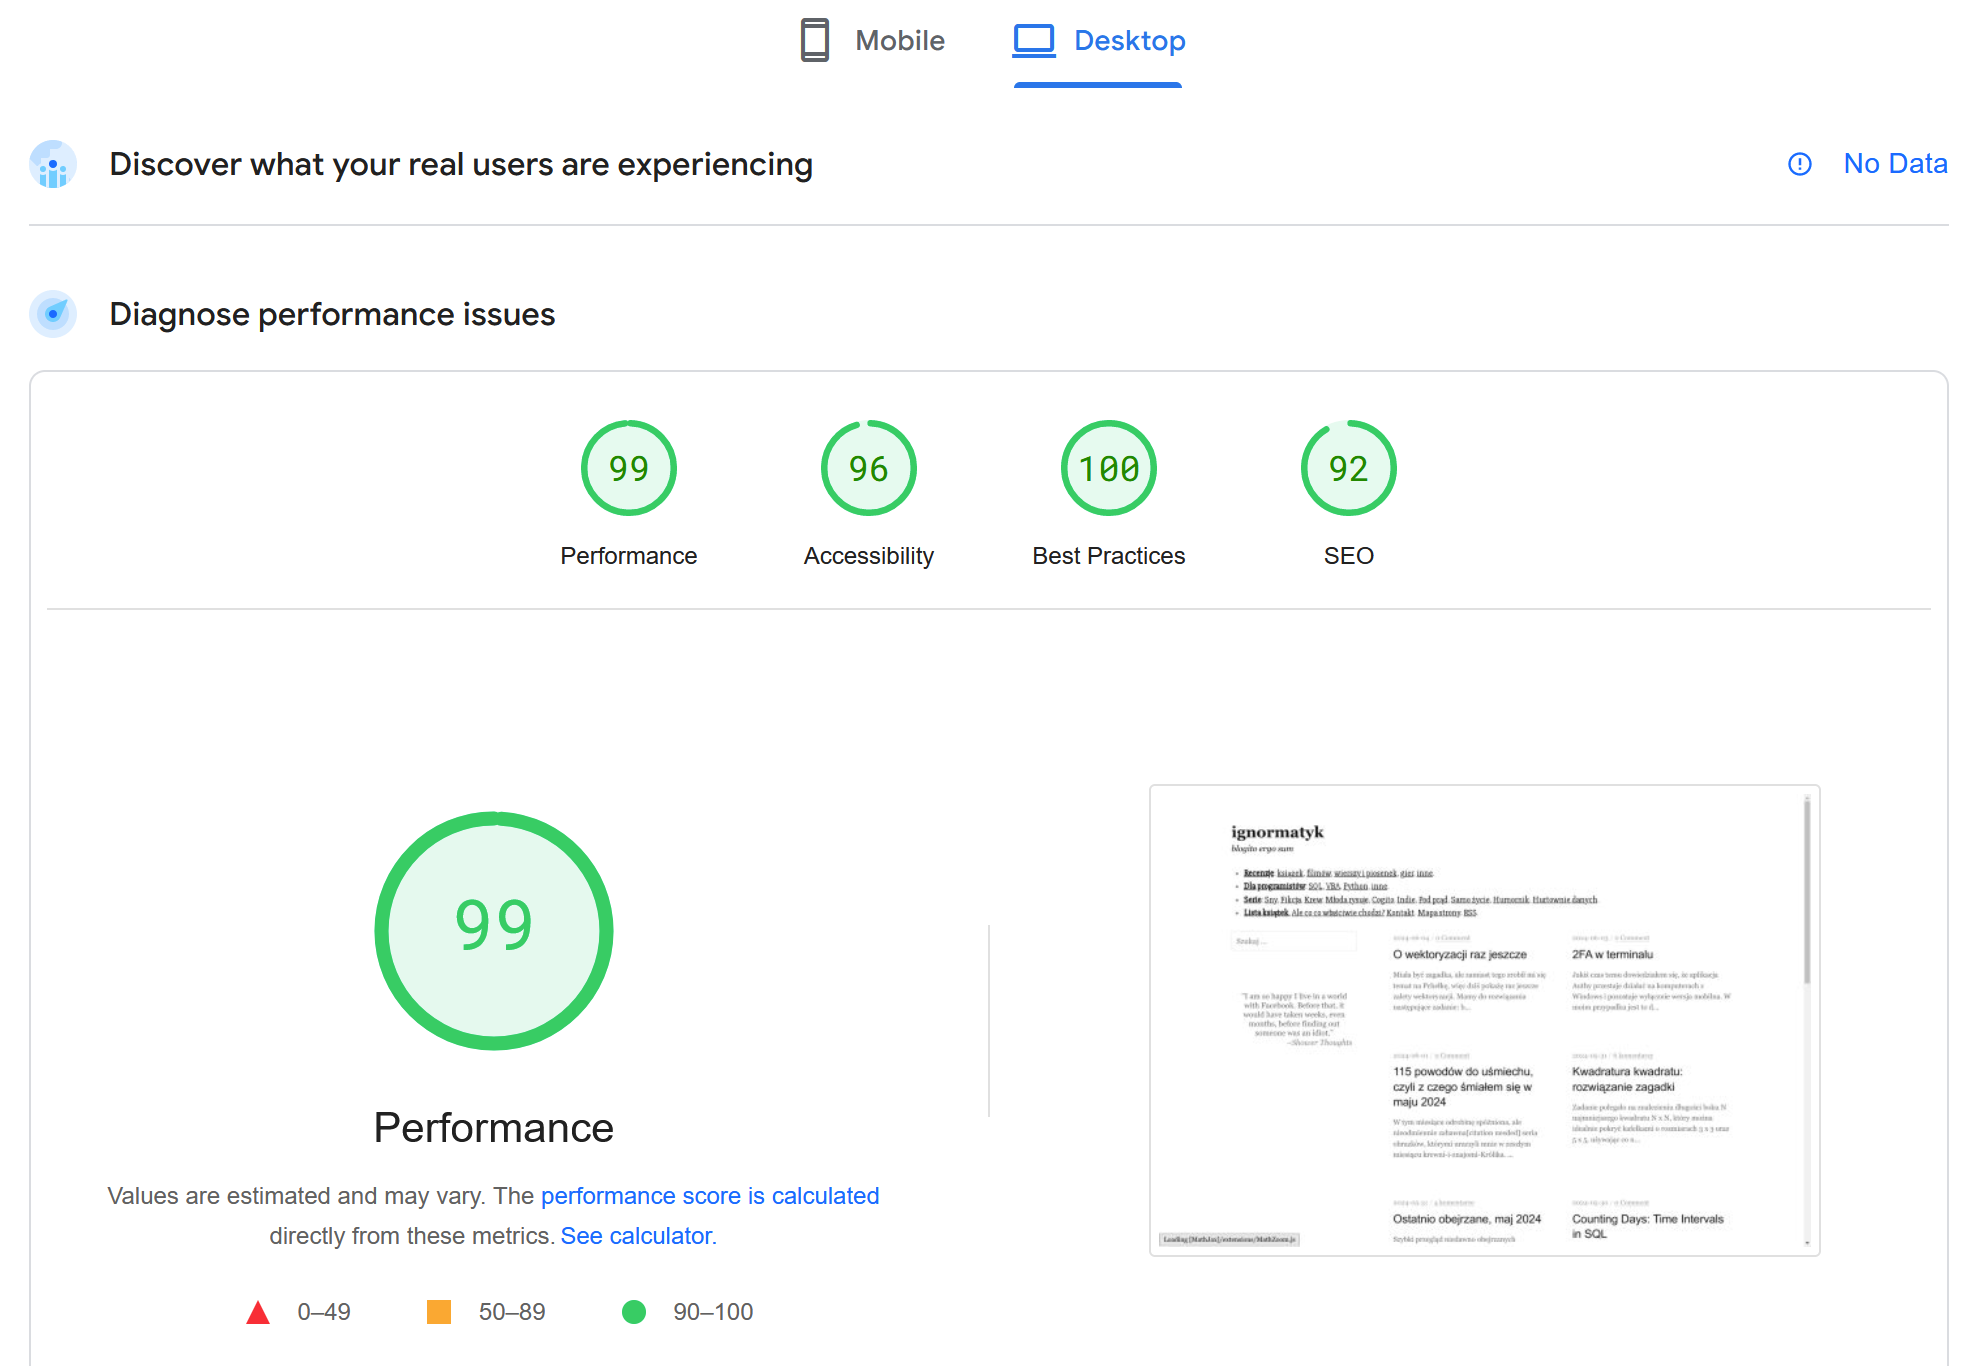Viewport: 1966px width, 1366px height.
Task: Click the large Performance 99 gauge
Action: [493, 930]
